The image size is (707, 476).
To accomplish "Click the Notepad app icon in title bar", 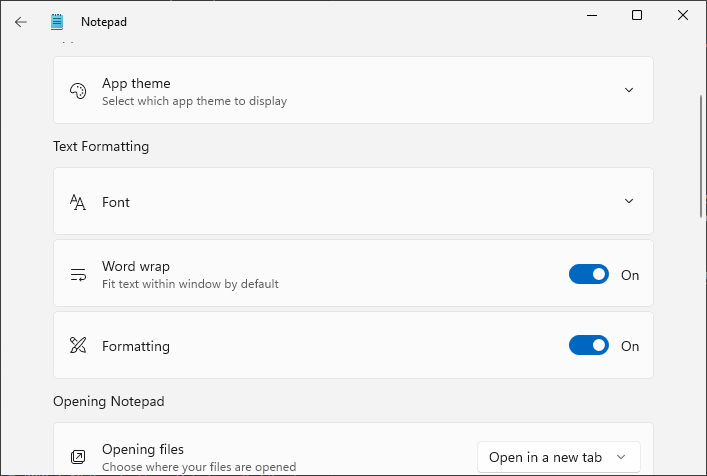I will click(57, 22).
